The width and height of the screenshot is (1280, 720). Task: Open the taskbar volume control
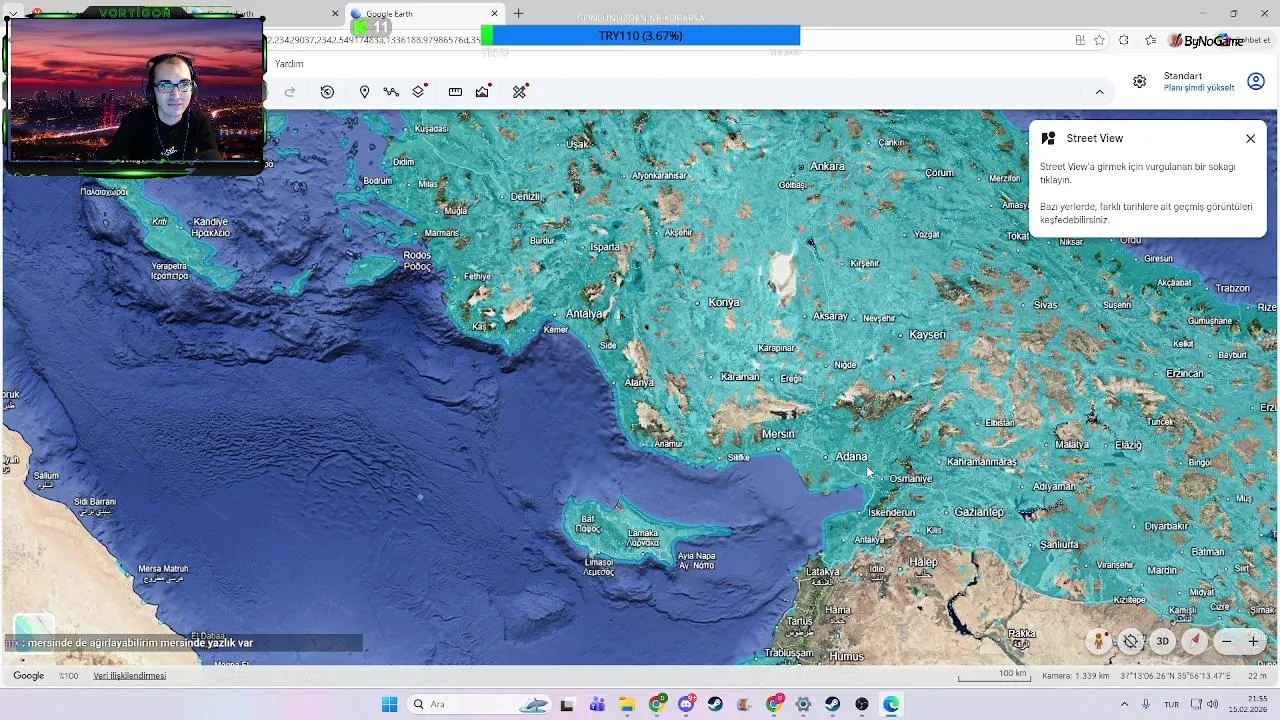1212,705
